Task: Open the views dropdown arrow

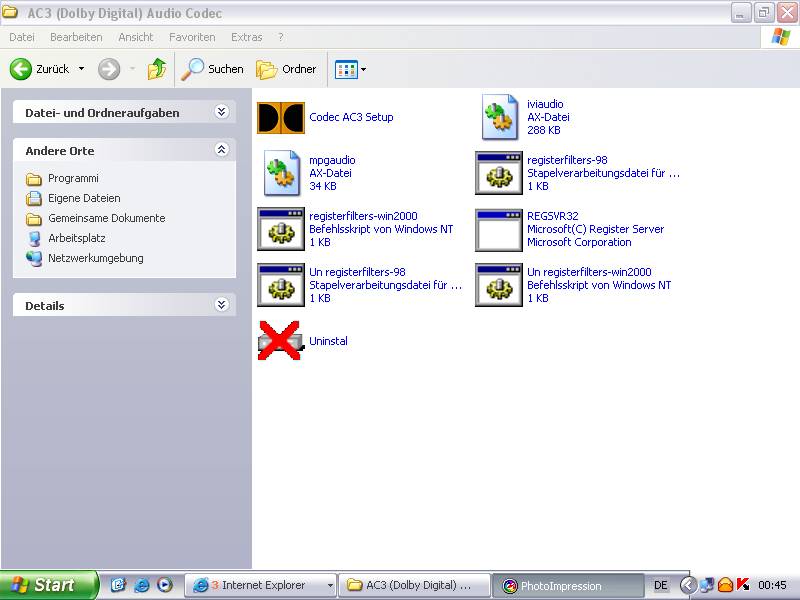Action: (363, 69)
